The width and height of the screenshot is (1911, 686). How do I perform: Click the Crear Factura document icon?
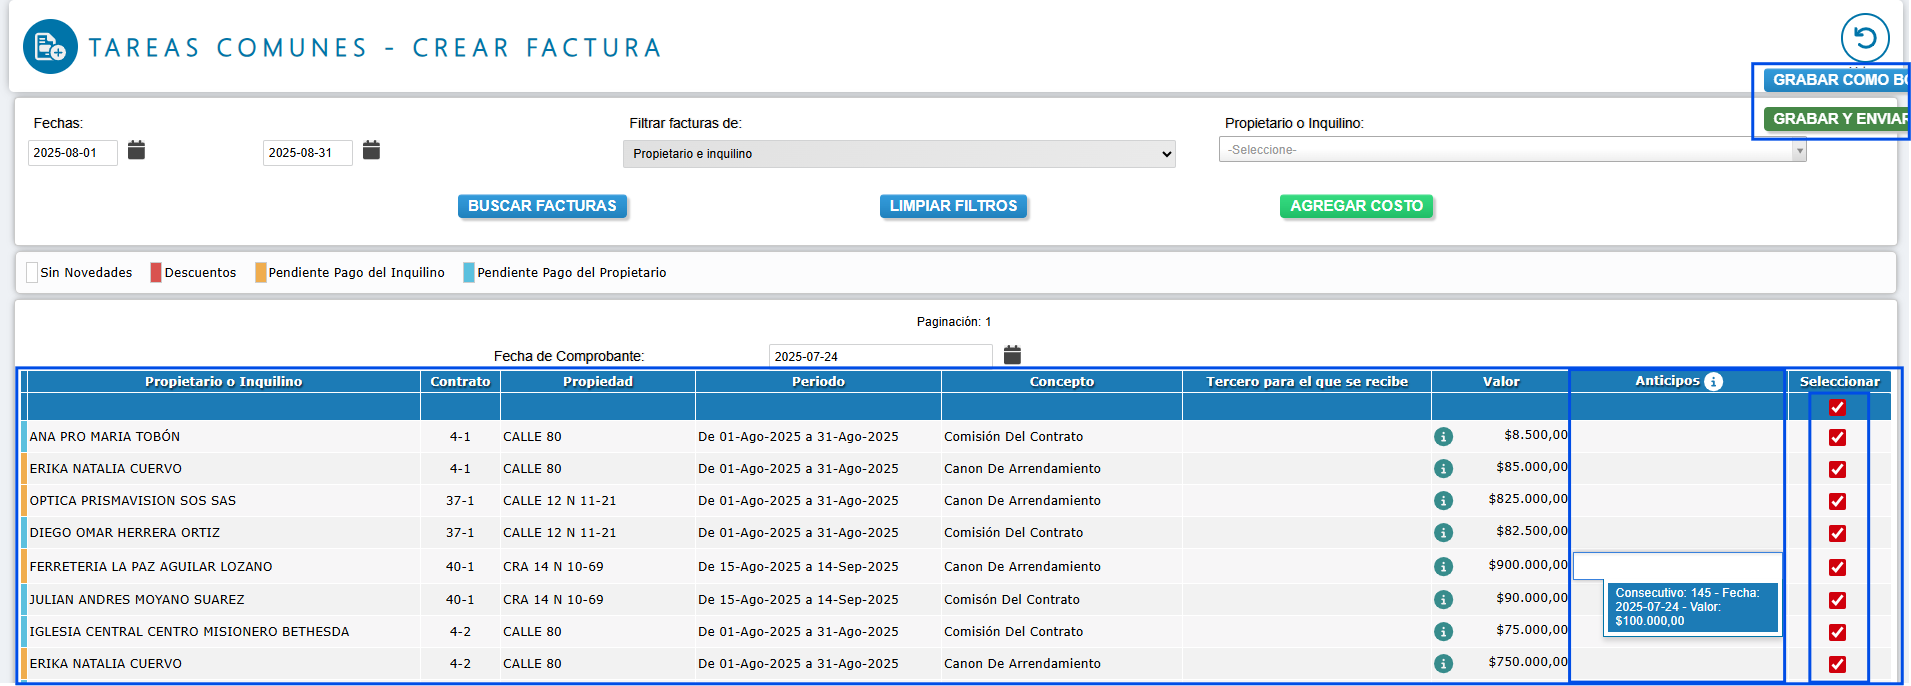(x=50, y=47)
